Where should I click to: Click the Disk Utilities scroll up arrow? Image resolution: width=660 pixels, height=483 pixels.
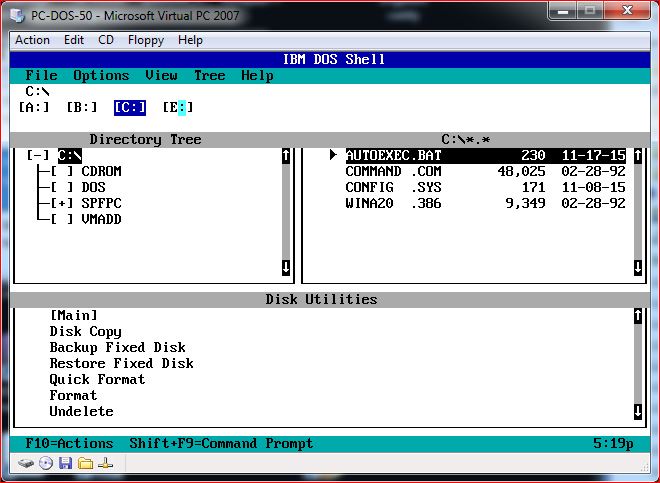(638, 315)
